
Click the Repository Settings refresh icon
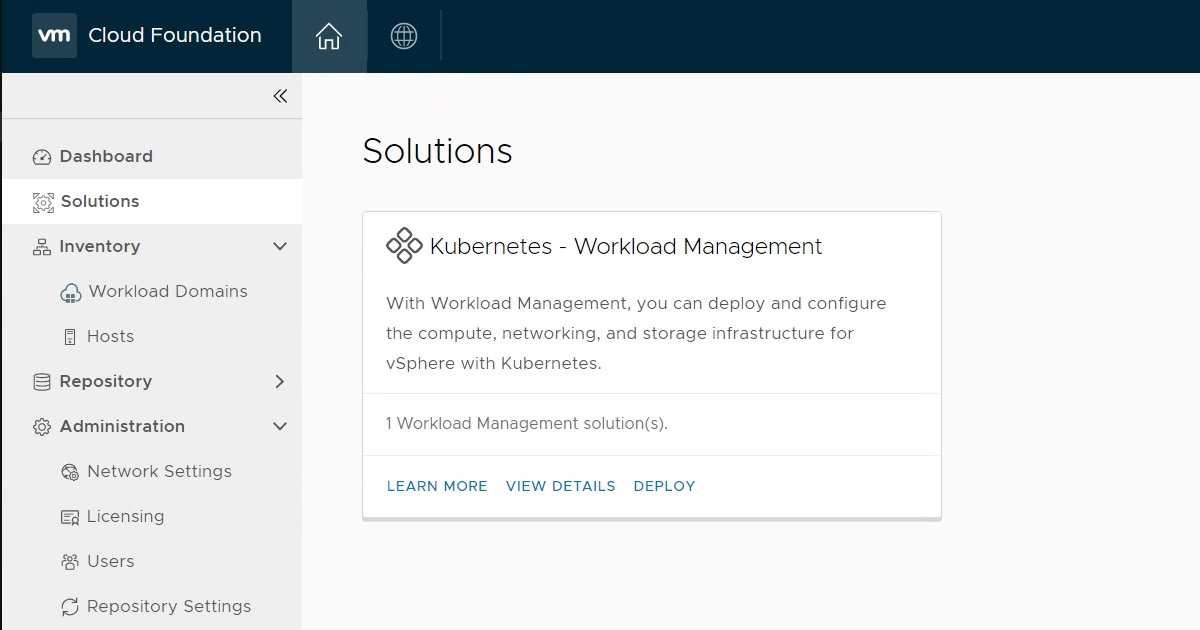pyautogui.click(x=70, y=607)
